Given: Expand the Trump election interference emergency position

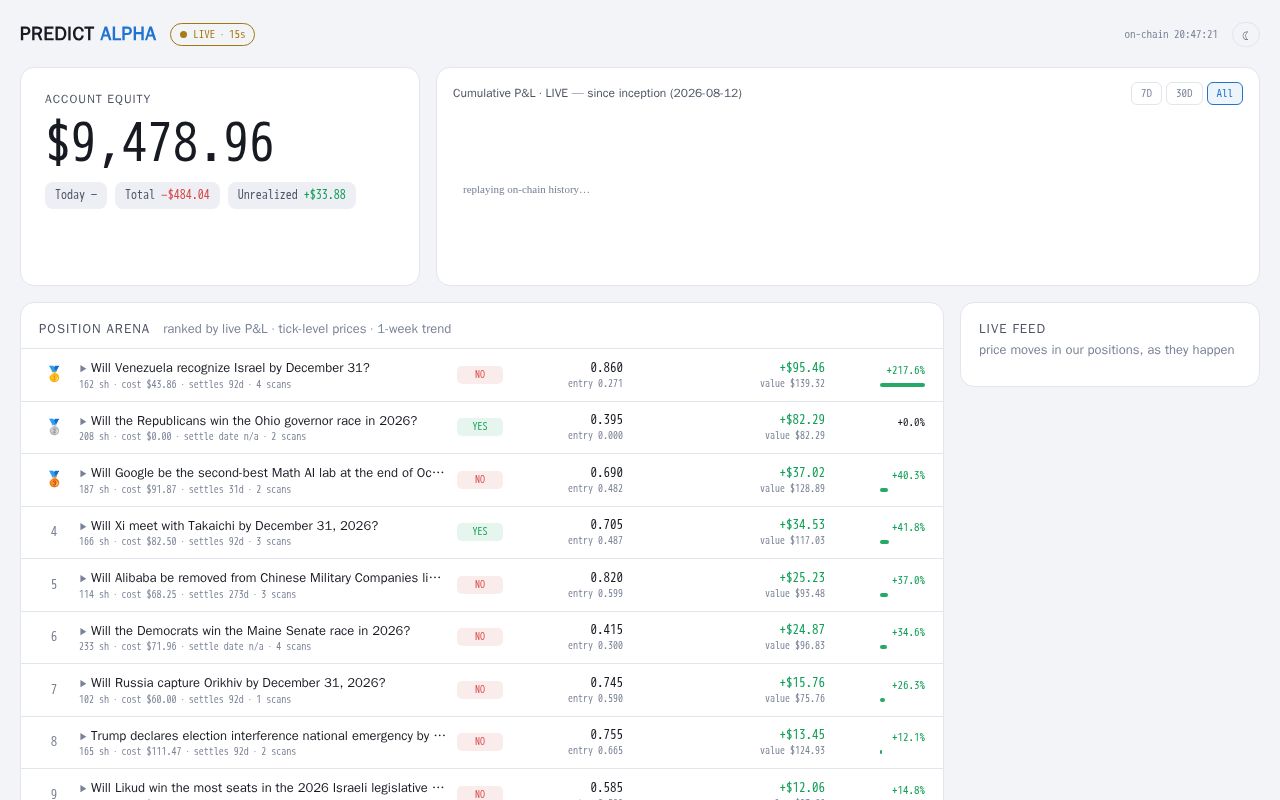Looking at the screenshot, I should [x=482, y=742].
